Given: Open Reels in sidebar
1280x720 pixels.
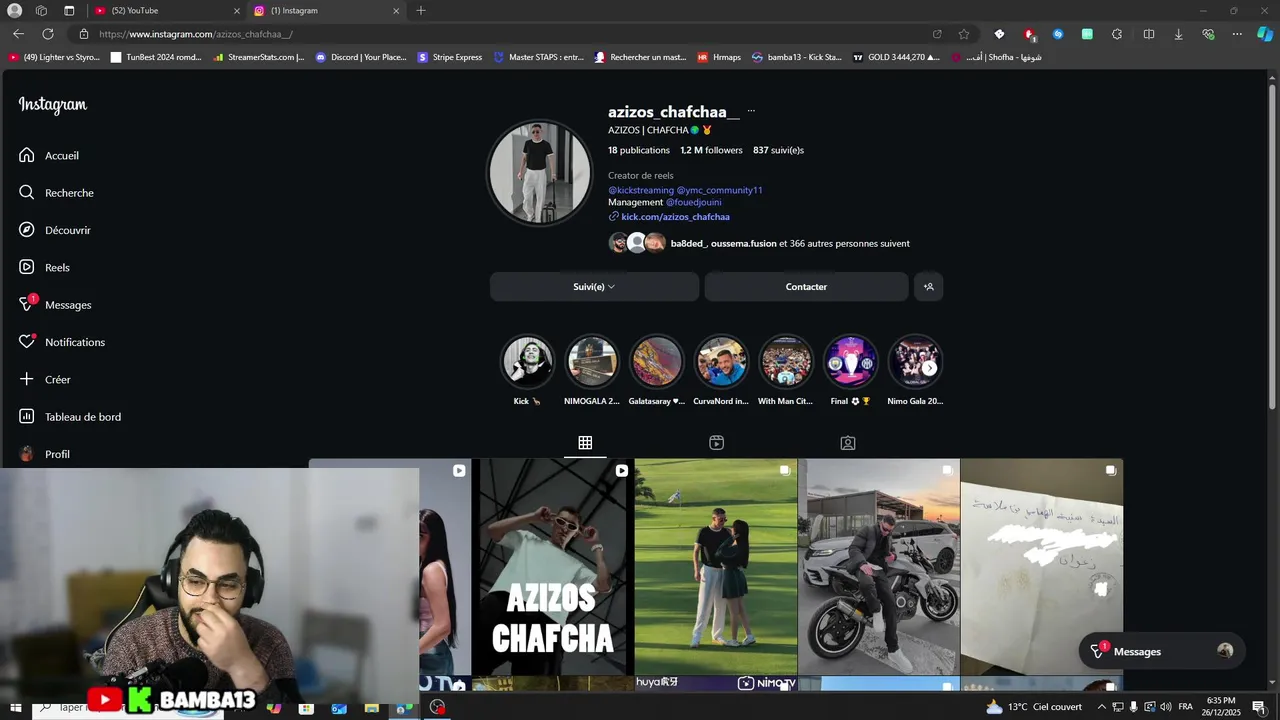Looking at the screenshot, I should click(x=44, y=267).
